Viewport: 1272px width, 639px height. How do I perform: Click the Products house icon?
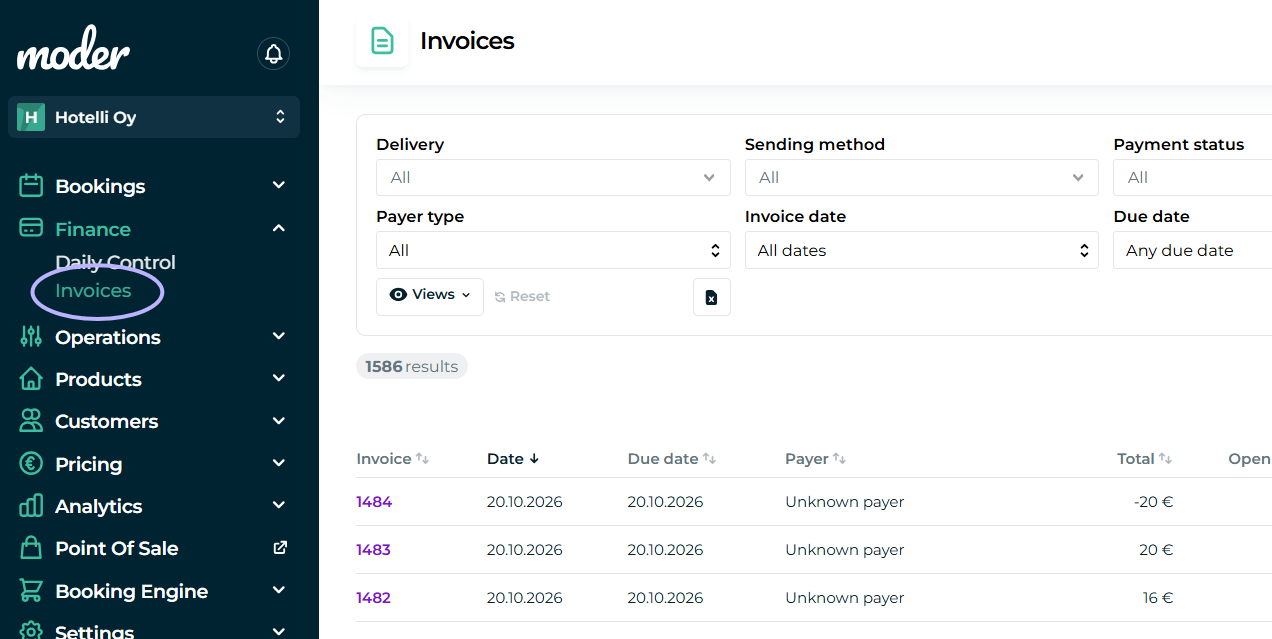31,379
